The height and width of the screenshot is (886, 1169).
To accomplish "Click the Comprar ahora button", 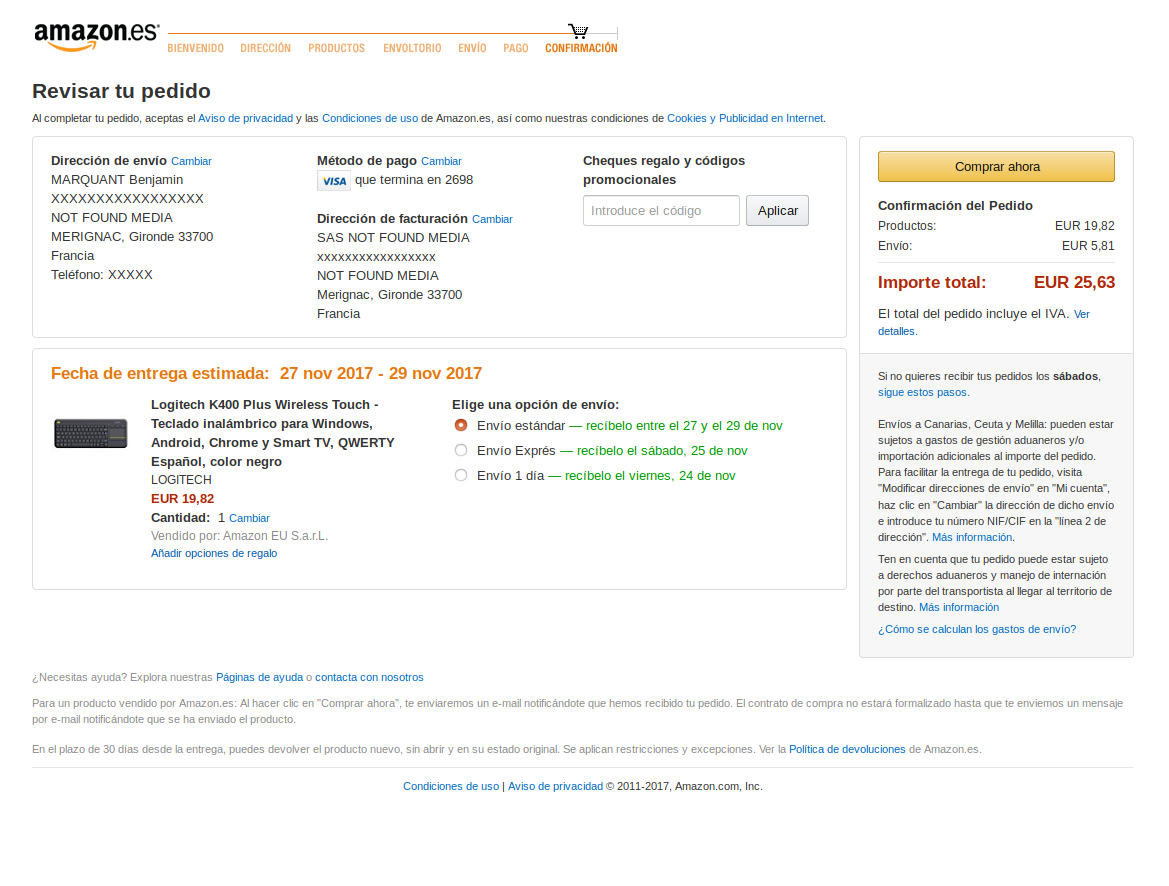I will [x=996, y=166].
